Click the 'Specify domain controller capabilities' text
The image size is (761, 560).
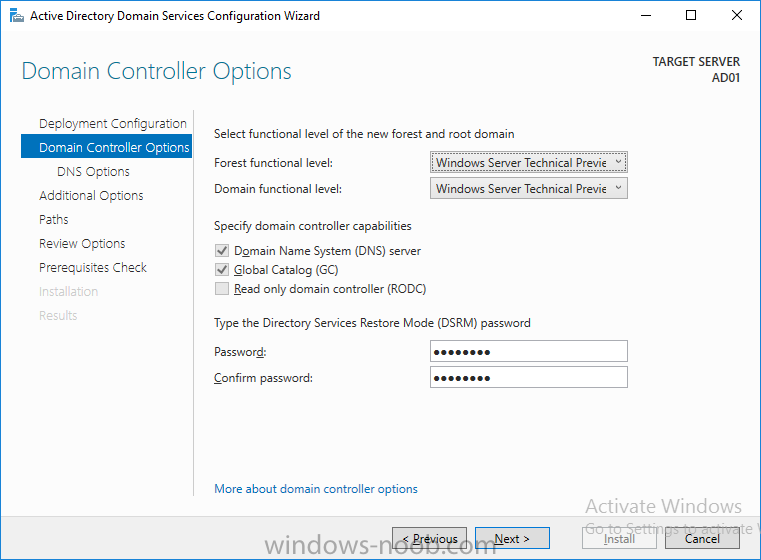click(313, 226)
